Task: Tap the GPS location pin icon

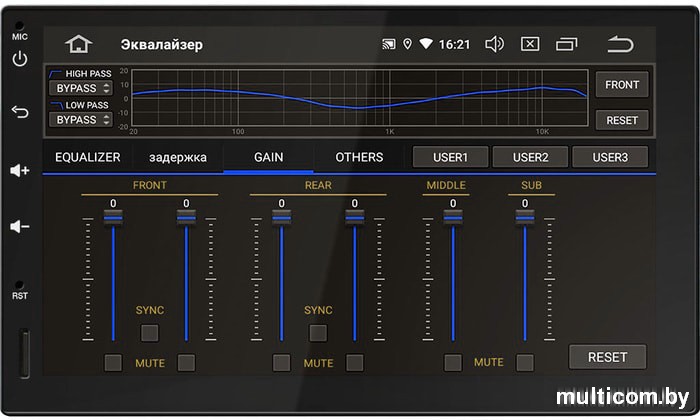Action: pyautogui.click(x=407, y=44)
